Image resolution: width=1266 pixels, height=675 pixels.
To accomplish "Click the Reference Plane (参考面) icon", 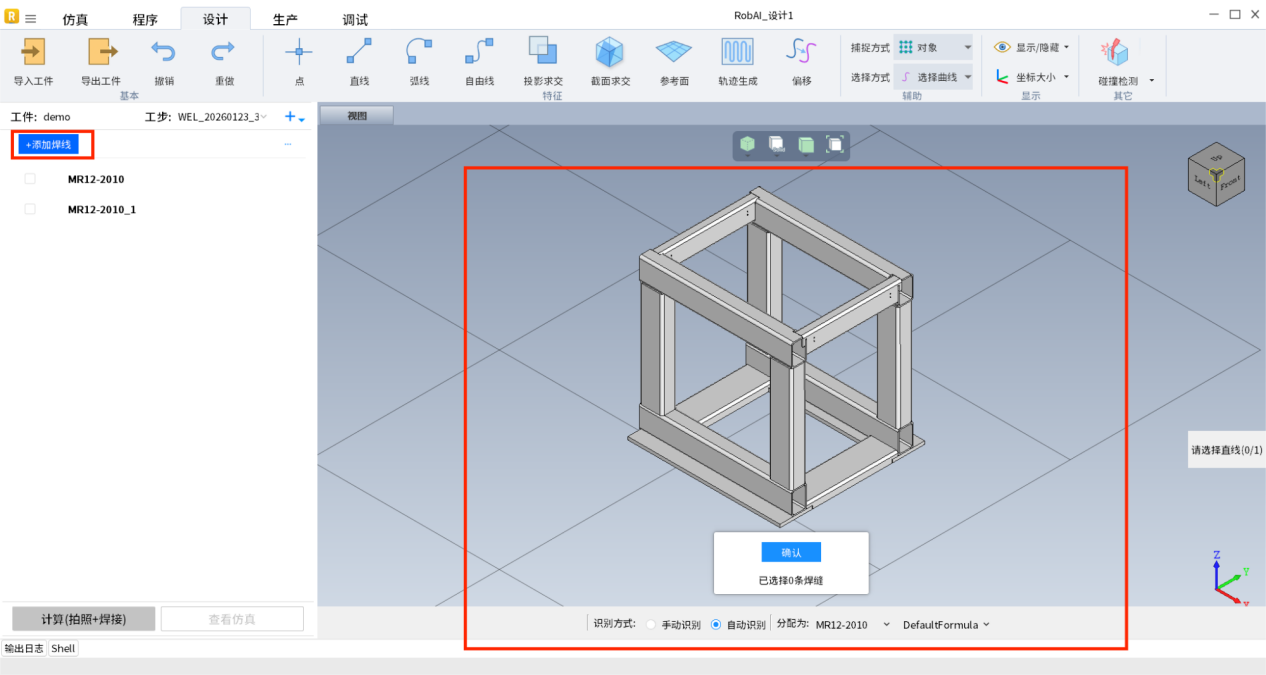I will click(x=673, y=53).
